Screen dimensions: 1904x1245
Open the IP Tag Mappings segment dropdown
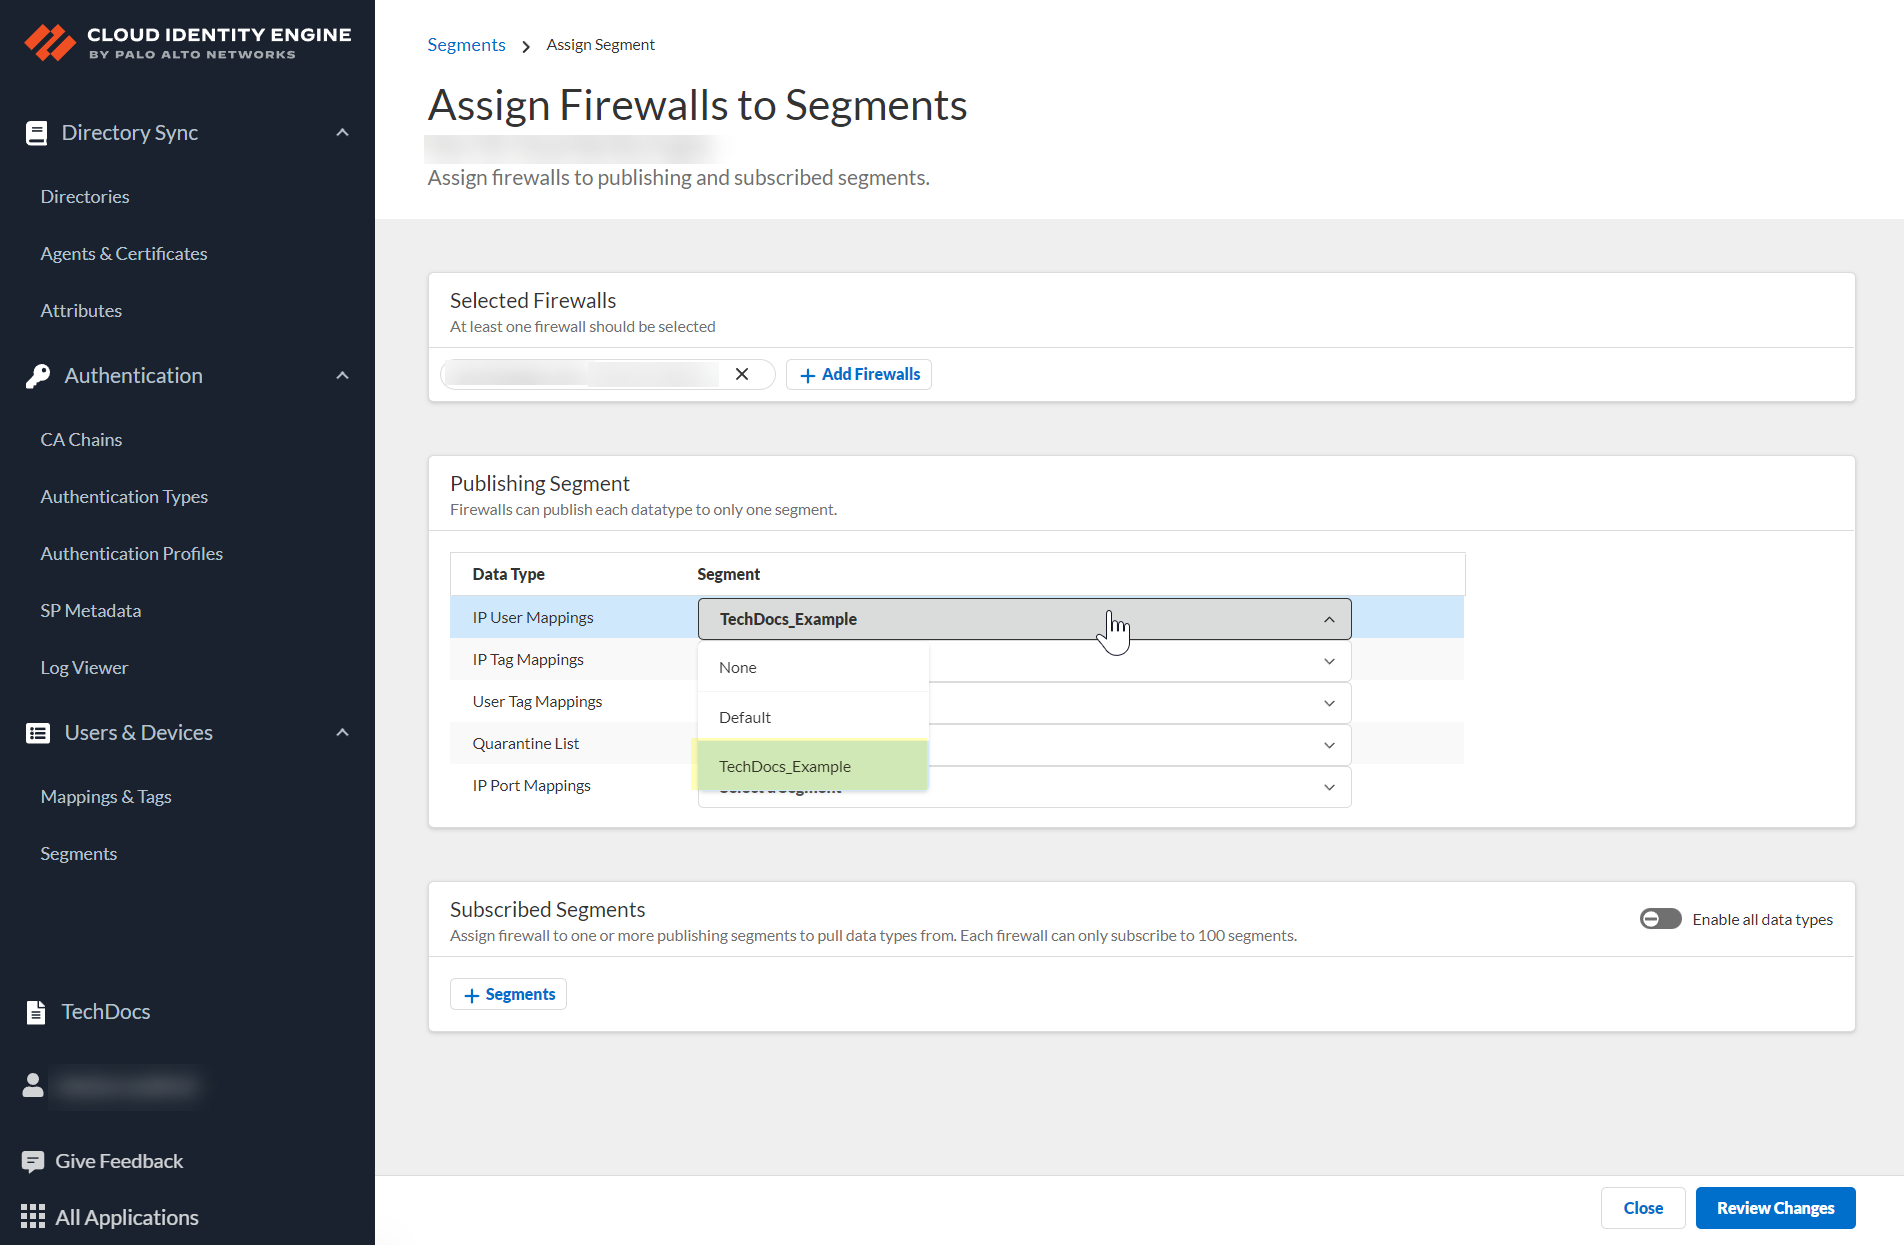tap(1328, 661)
